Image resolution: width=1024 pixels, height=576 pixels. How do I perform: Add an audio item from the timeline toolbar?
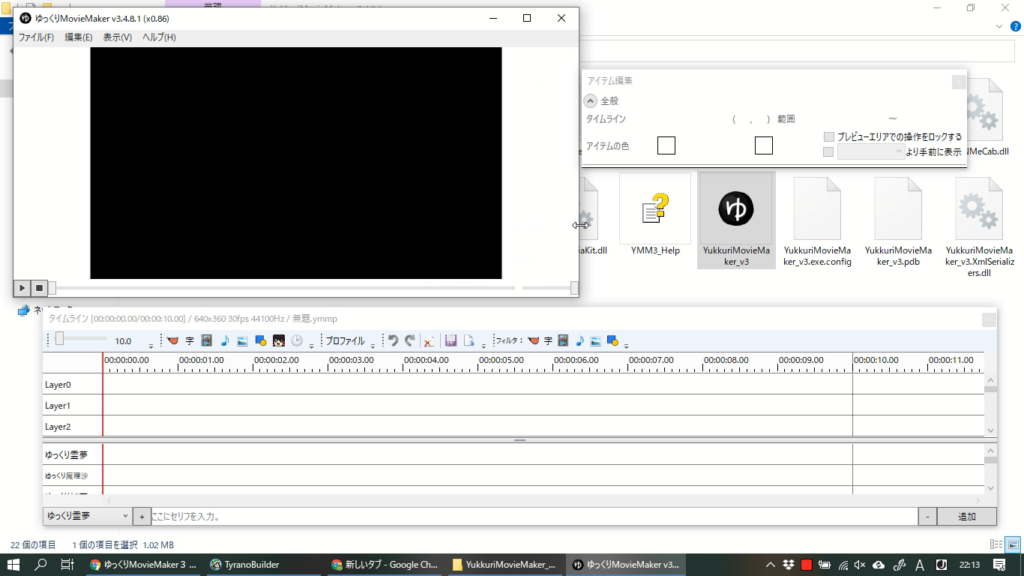click(225, 341)
